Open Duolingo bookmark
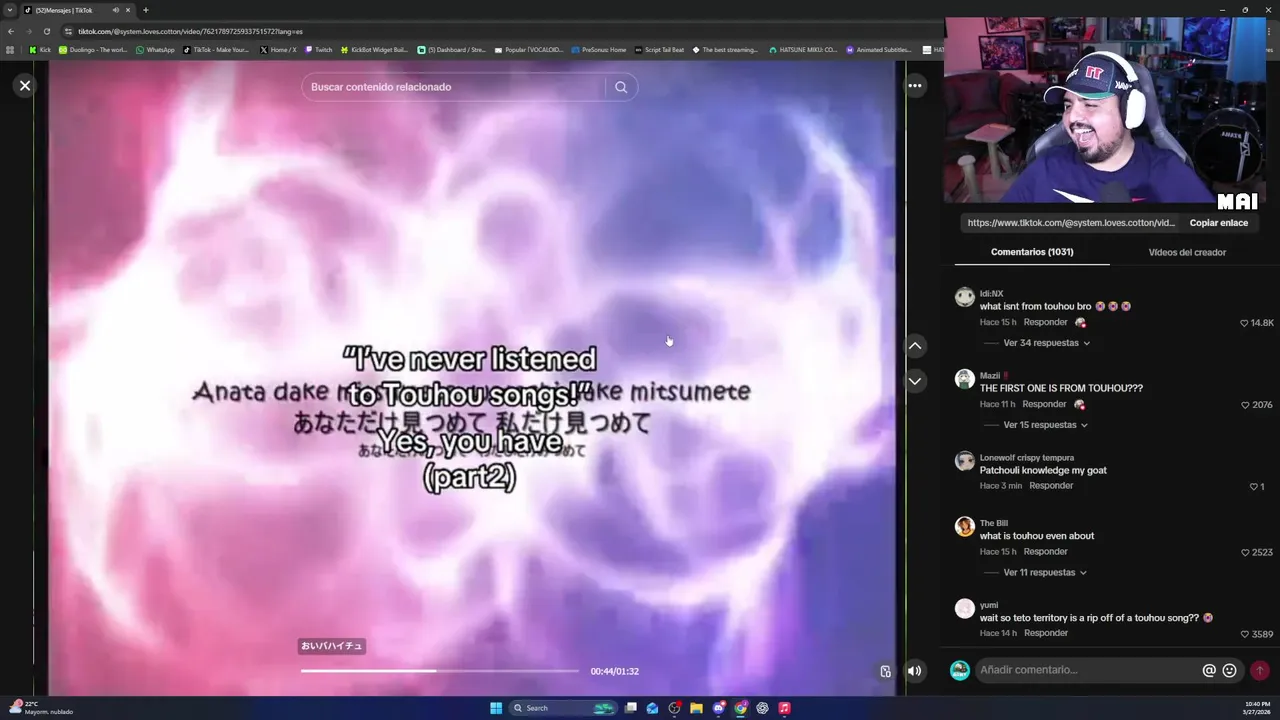The width and height of the screenshot is (1280, 720). pos(93,49)
